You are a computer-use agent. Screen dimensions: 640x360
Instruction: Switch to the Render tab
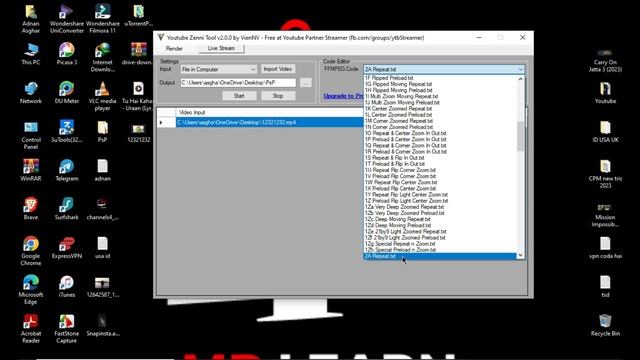[x=174, y=49]
